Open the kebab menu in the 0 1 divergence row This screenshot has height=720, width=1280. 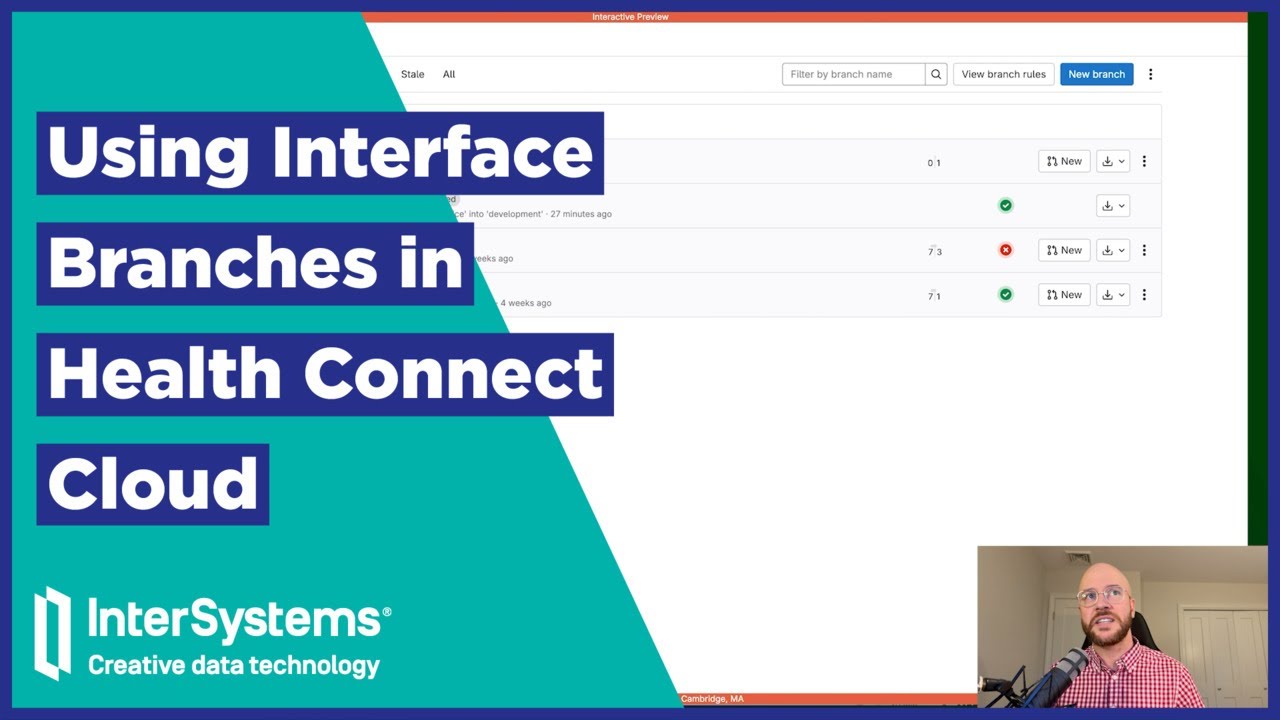click(1144, 161)
